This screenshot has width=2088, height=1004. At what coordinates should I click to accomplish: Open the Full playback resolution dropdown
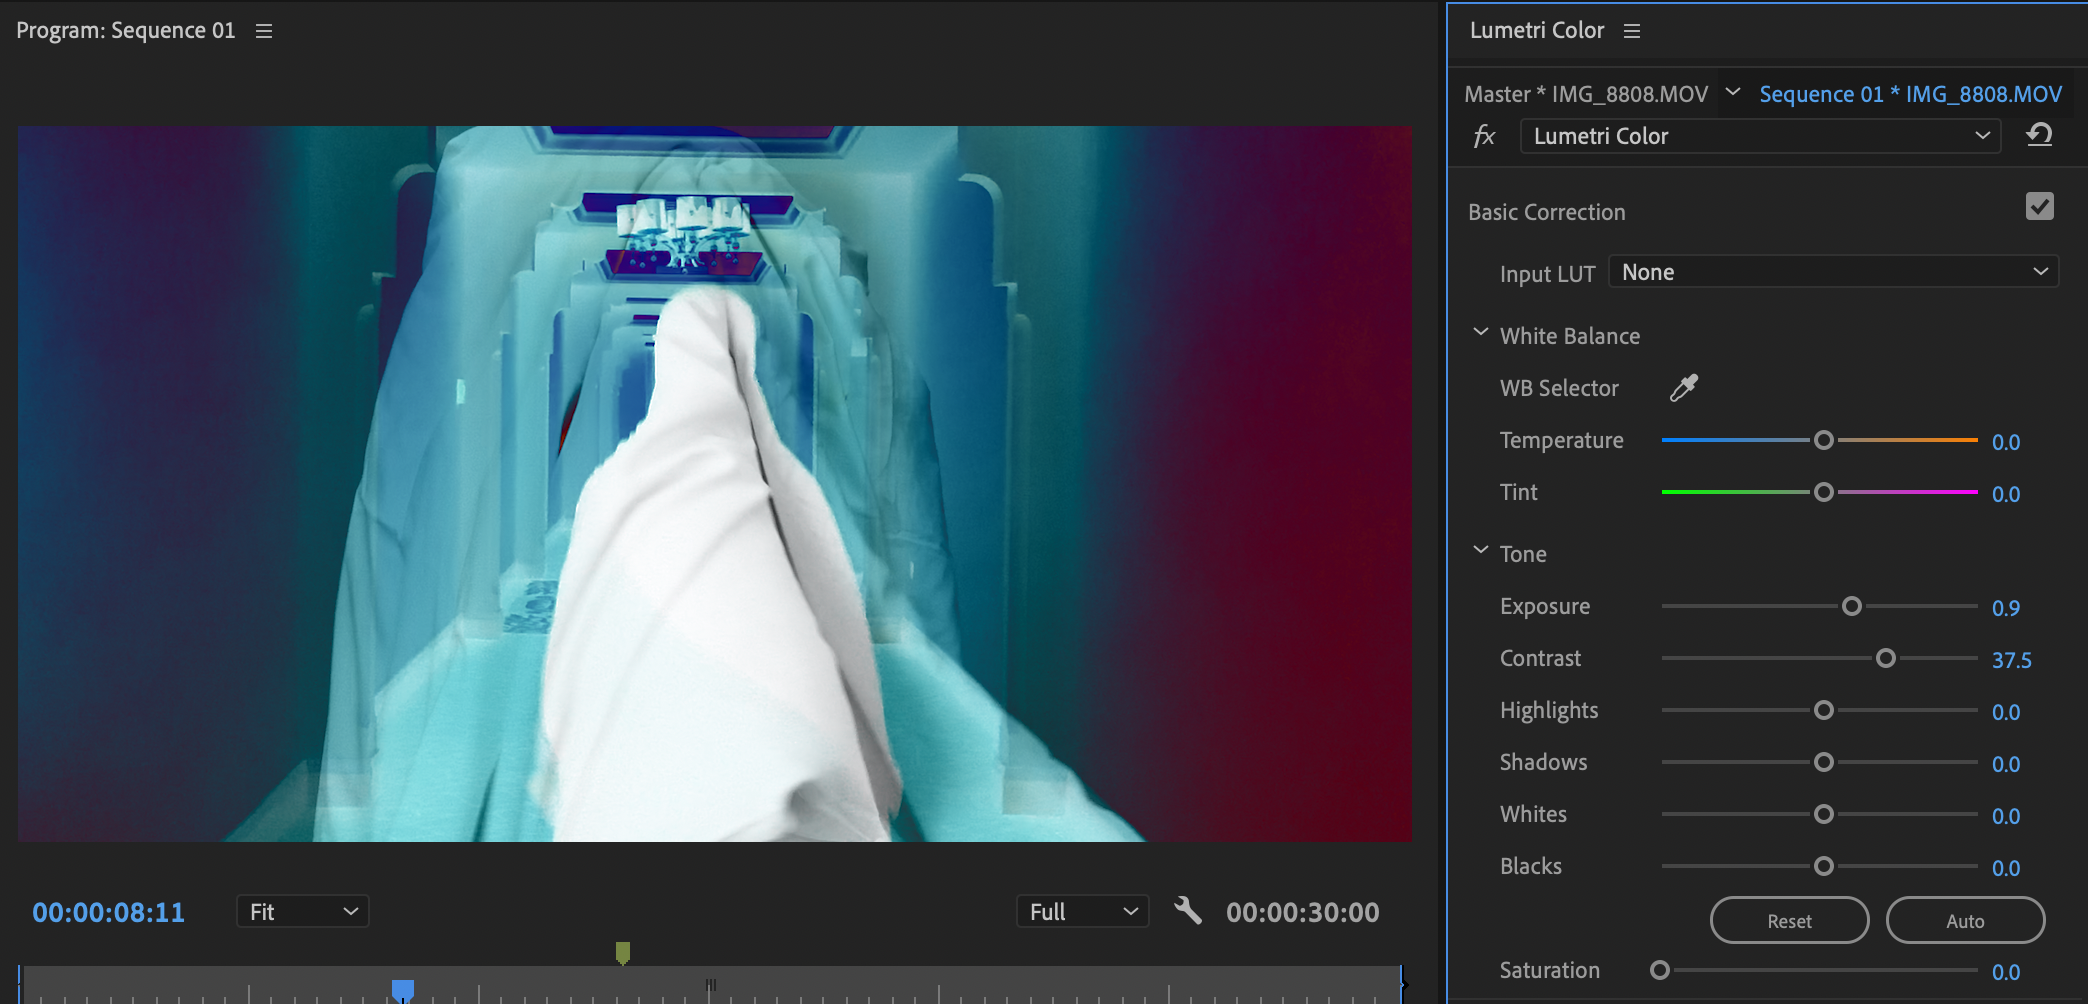1082,911
